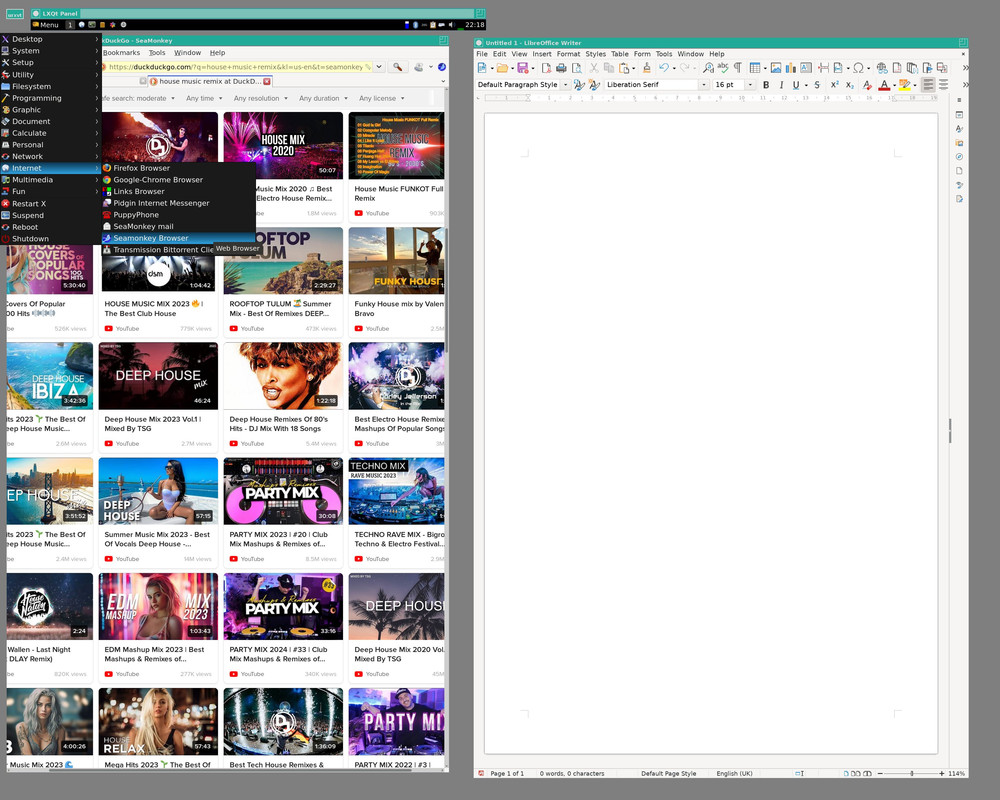The width and height of the screenshot is (1000, 800).
Task: Apply subscript formatting in Writer
Action: [849, 85]
